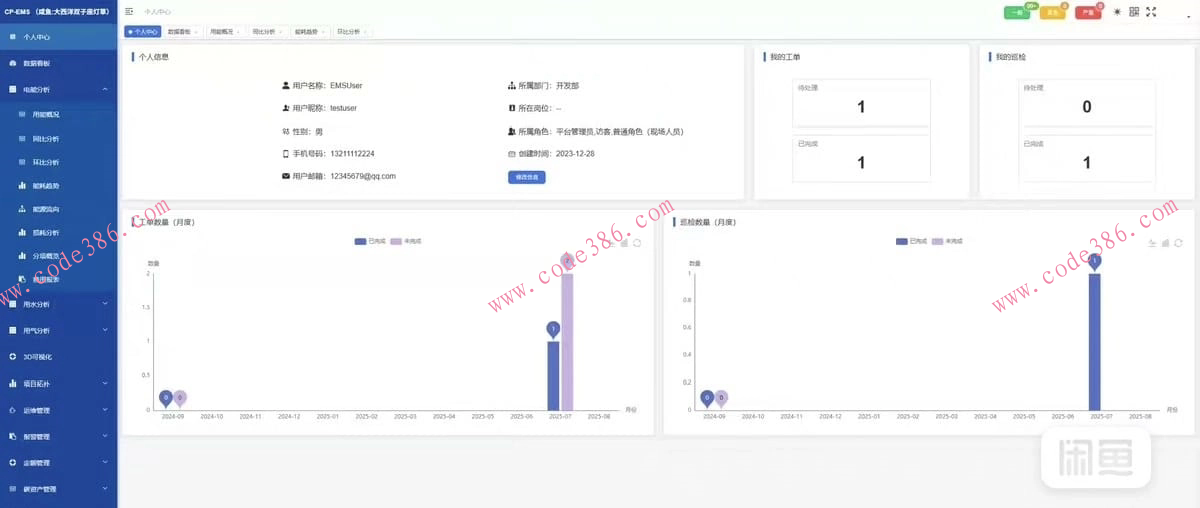
Task: Open 分项概览 sidebar submenu item
Action: click(x=58, y=256)
